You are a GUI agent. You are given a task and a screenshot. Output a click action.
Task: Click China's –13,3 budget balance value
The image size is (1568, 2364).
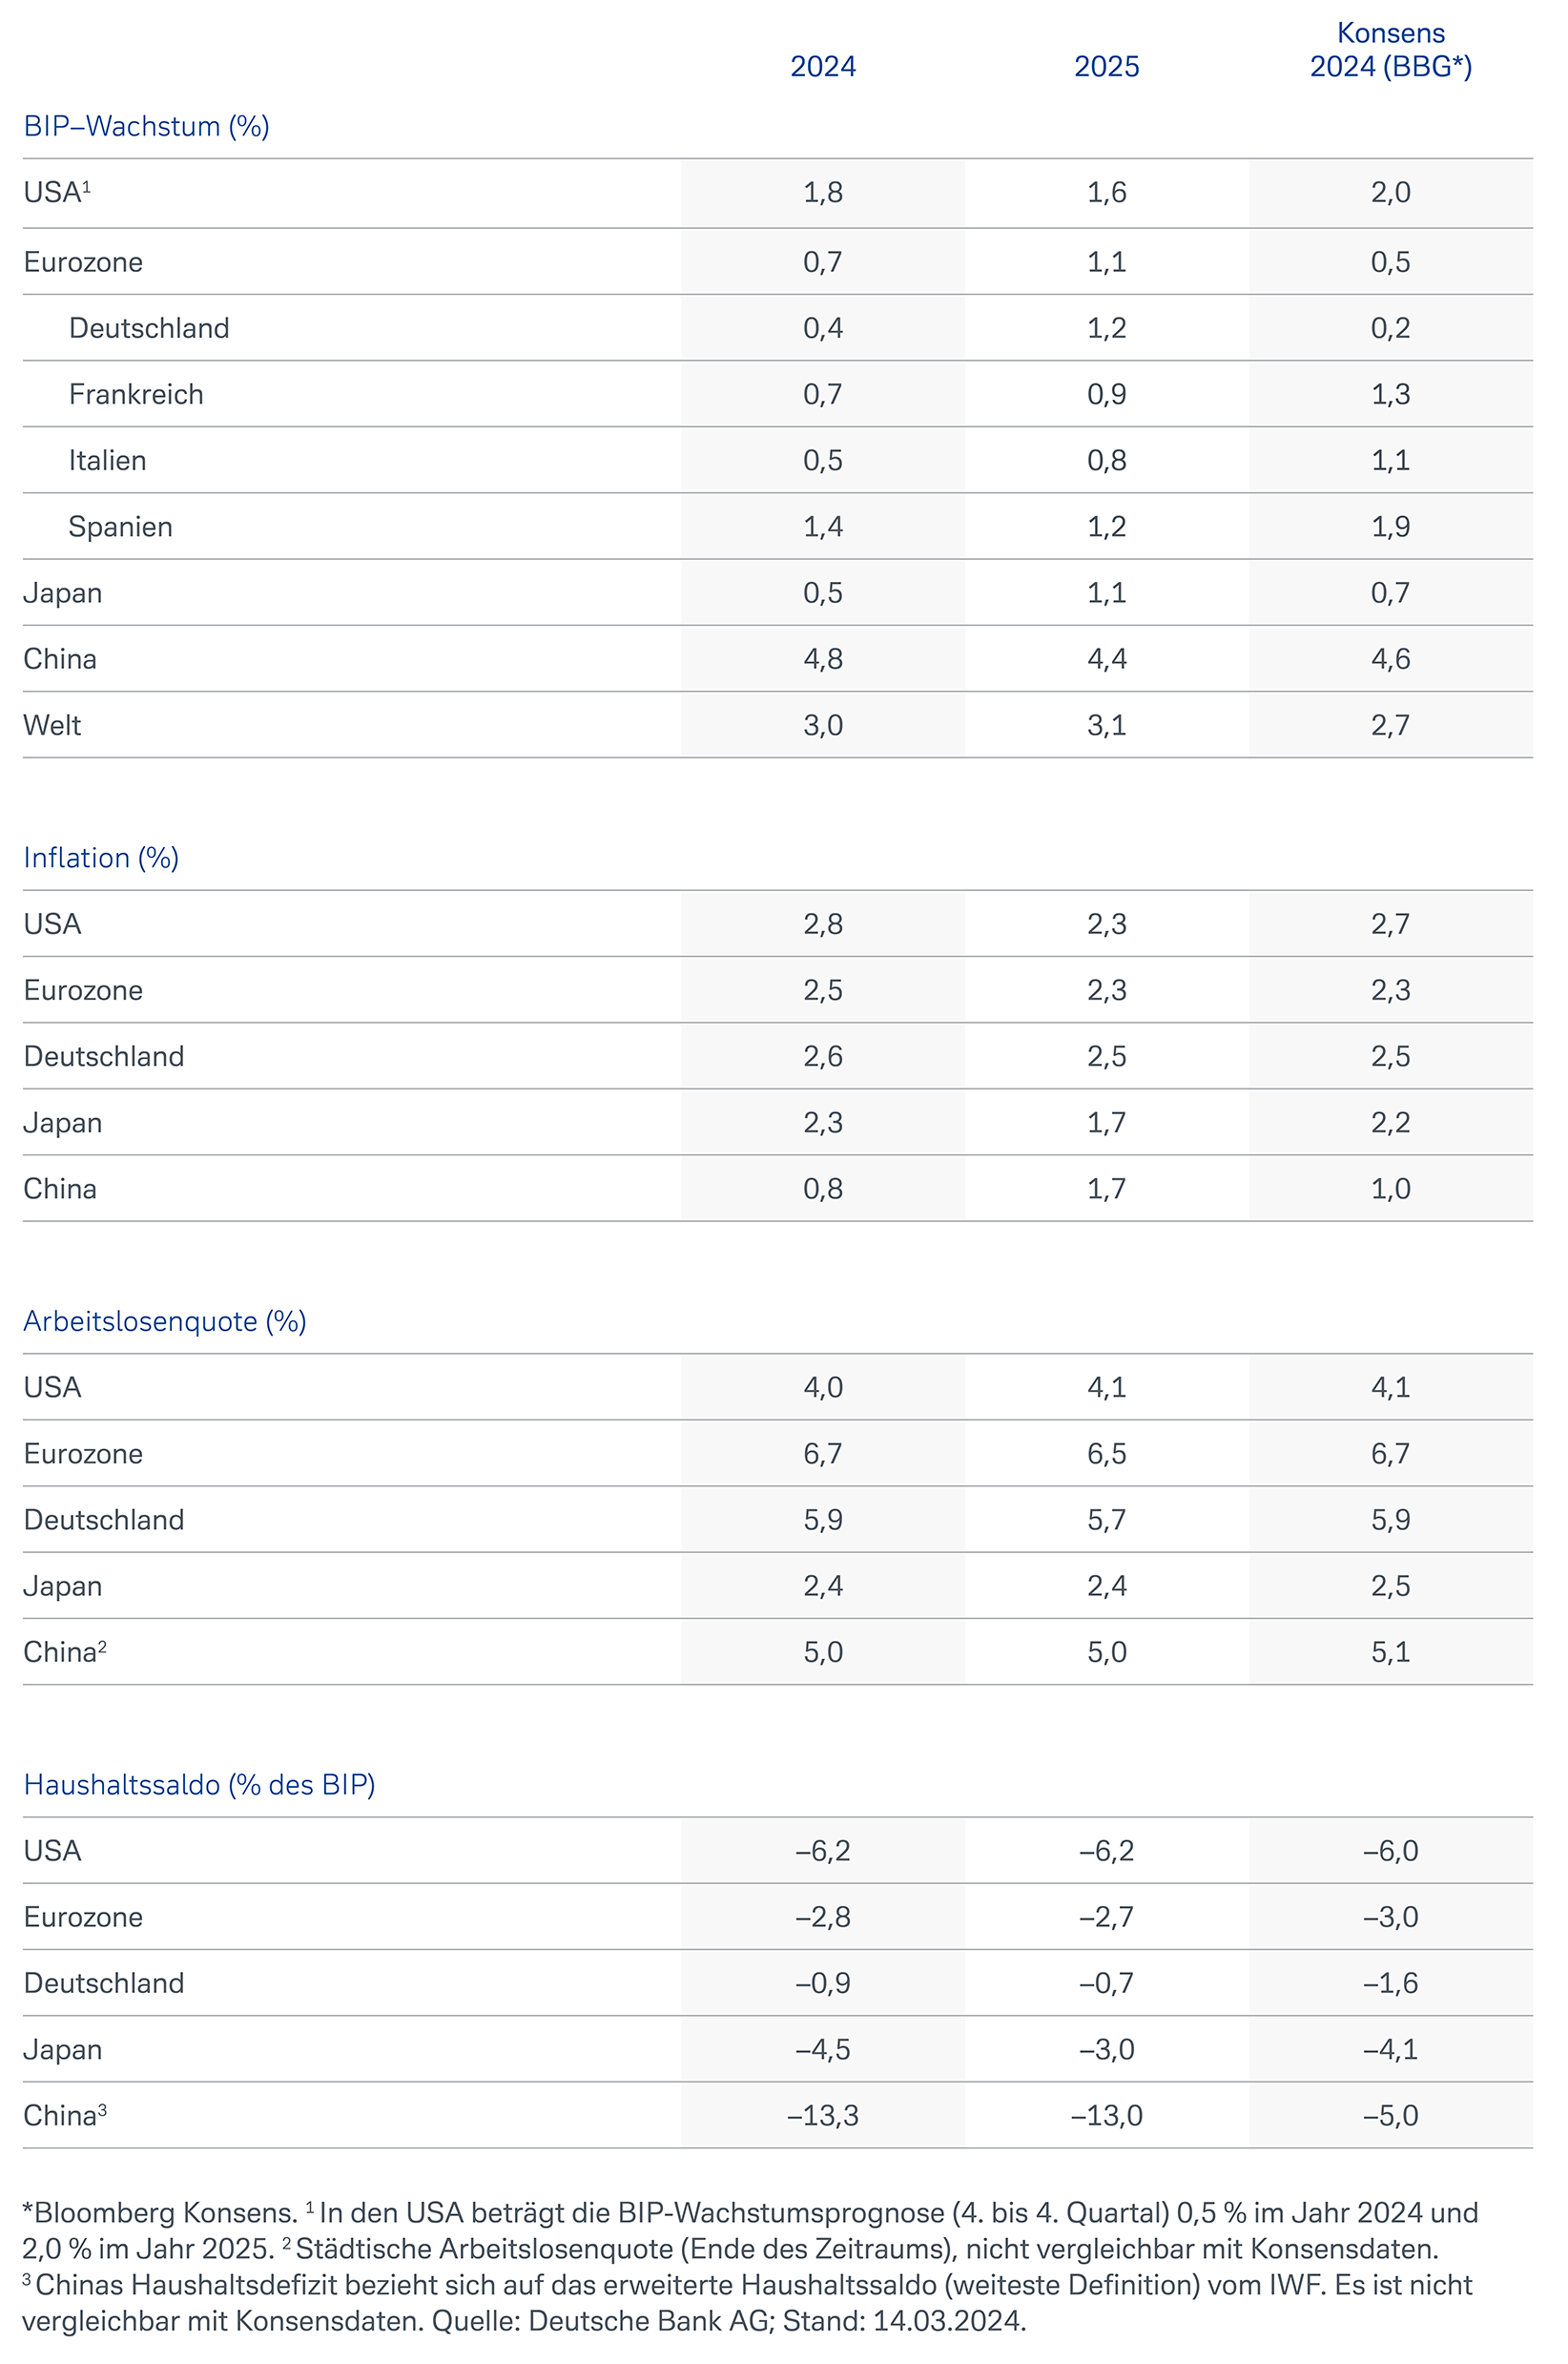[822, 2116]
